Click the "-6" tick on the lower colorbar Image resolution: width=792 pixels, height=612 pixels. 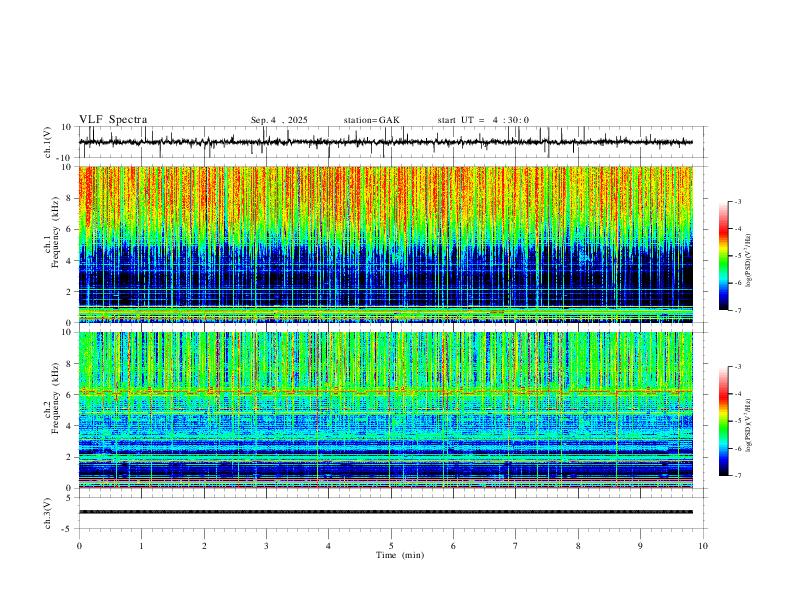point(737,448)
